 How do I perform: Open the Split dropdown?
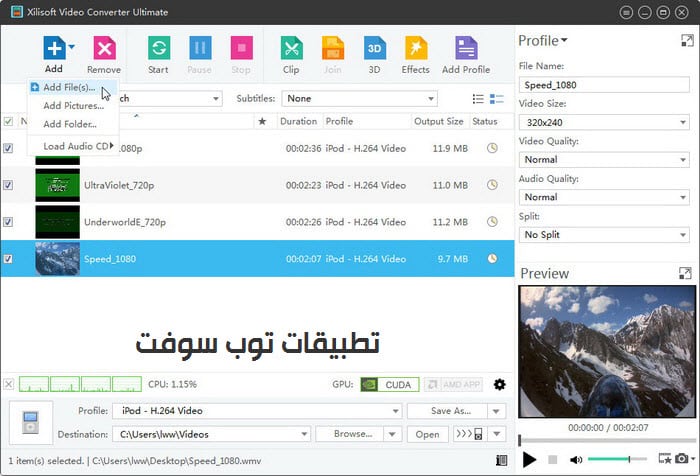[x=604, y=235]
